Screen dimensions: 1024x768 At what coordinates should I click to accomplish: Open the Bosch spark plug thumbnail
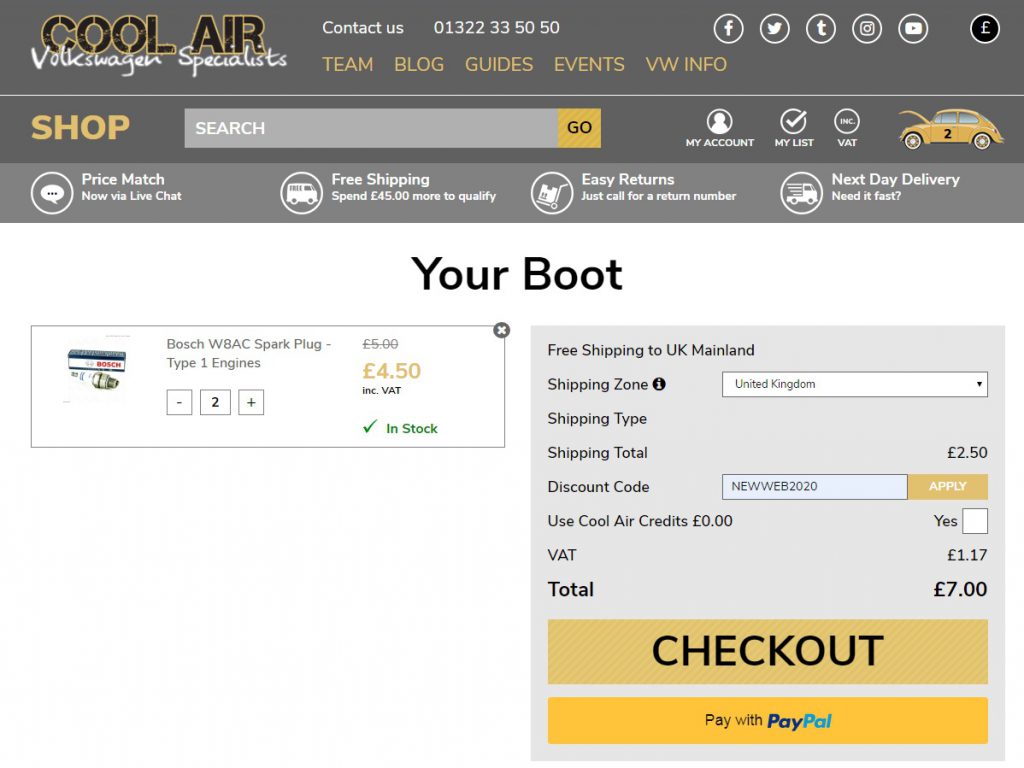97,370
